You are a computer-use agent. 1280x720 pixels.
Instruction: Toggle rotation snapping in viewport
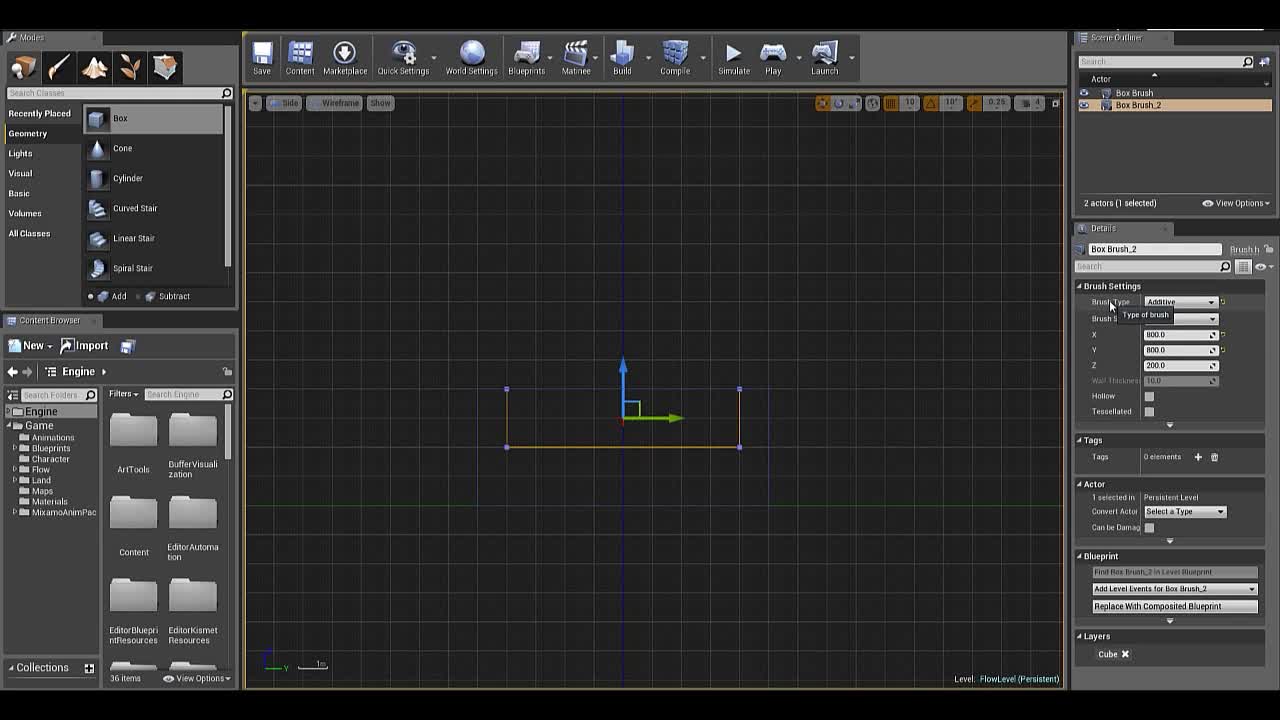(931, 103)
